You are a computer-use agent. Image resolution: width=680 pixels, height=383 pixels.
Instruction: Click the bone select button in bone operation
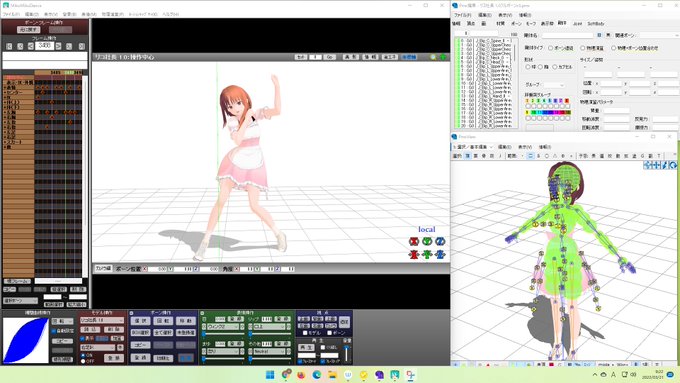pyautogui.click(x=141, y=321)
